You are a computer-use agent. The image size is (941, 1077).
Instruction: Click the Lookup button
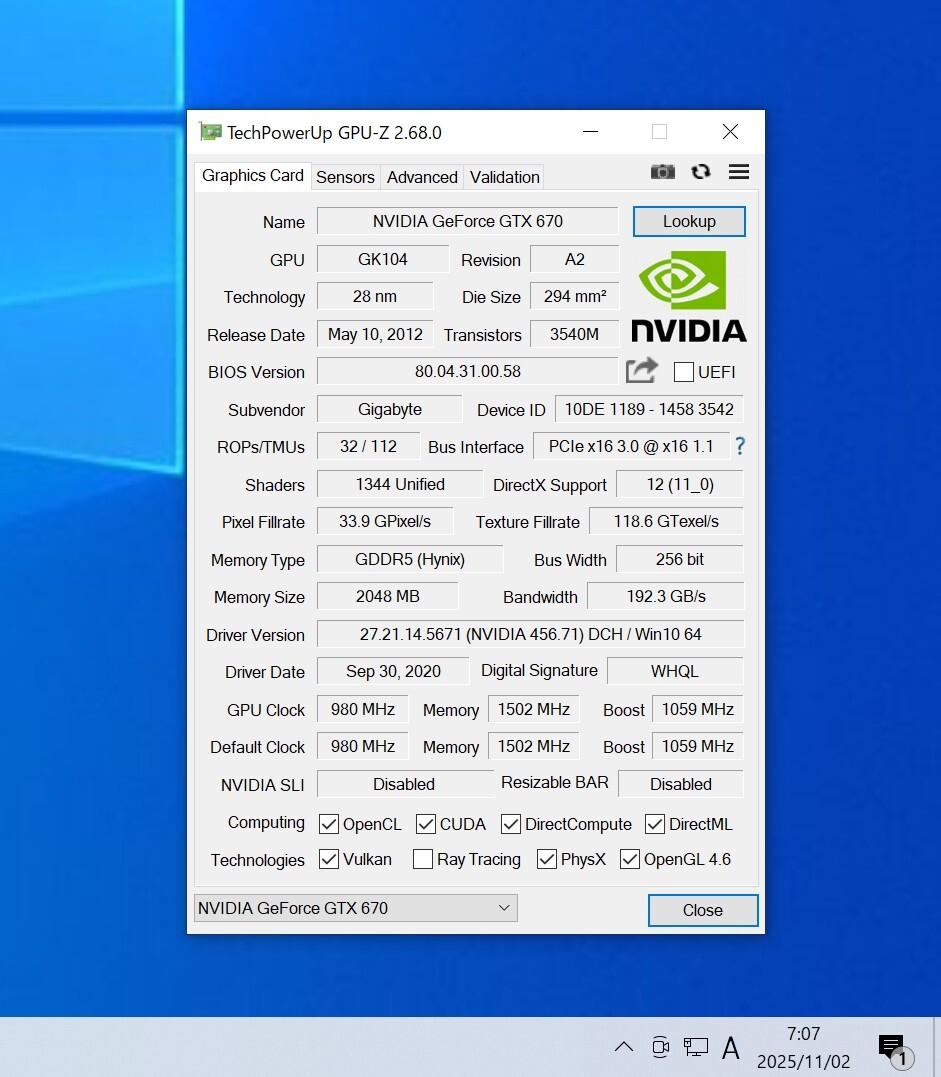click(x=689, y=221)
